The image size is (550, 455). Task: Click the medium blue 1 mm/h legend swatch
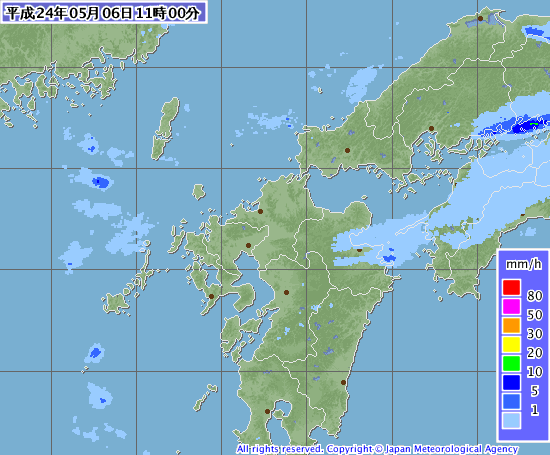(x=511, y=401)
